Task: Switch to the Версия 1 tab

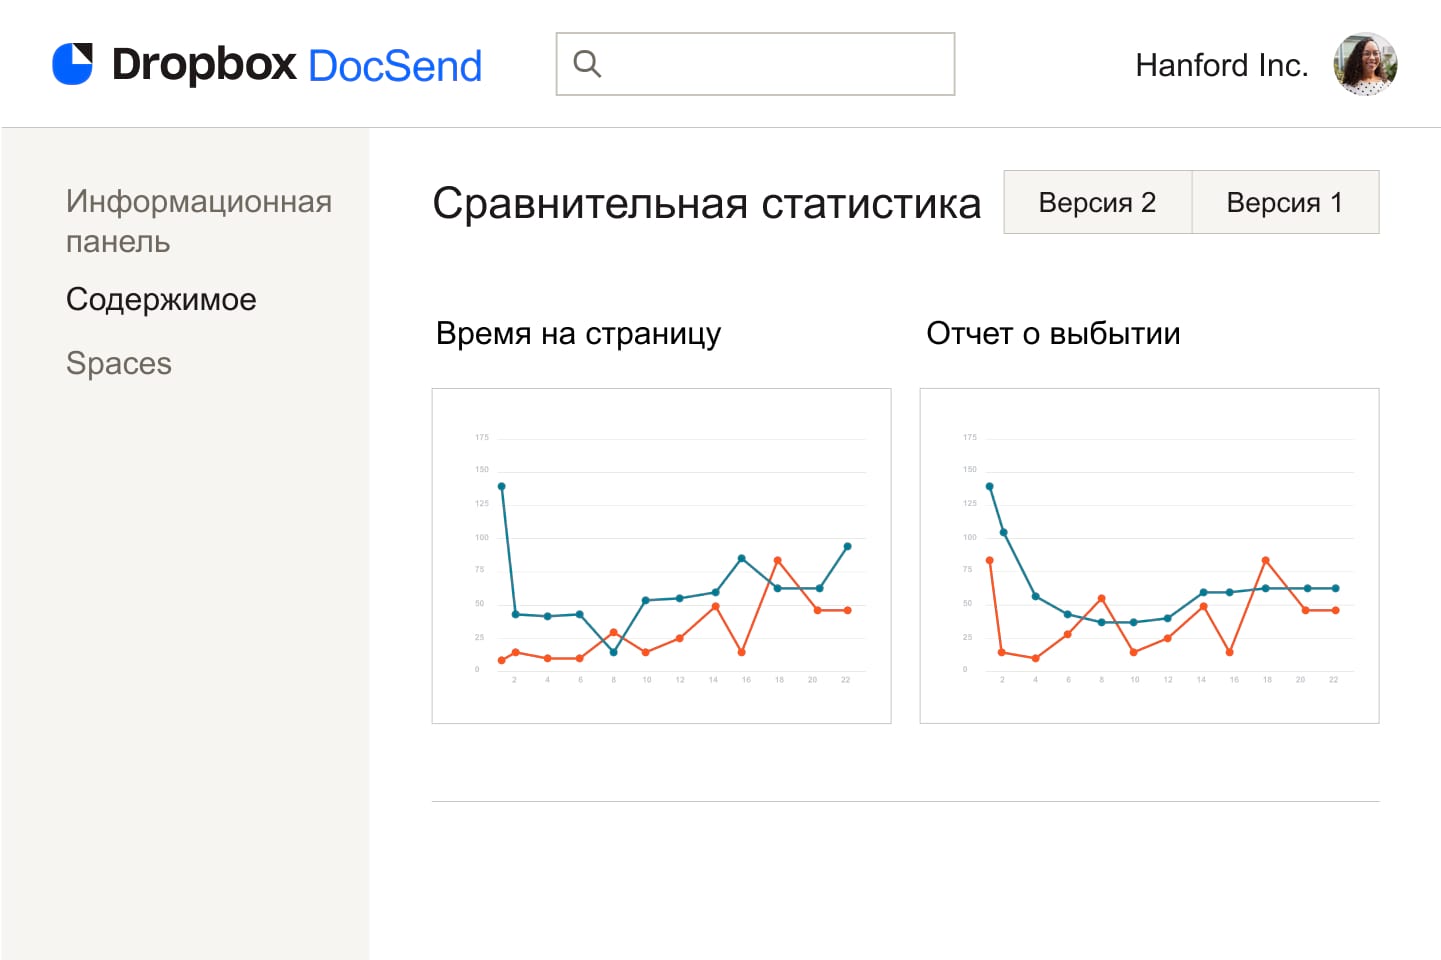Action: [x=1285, y=202]
